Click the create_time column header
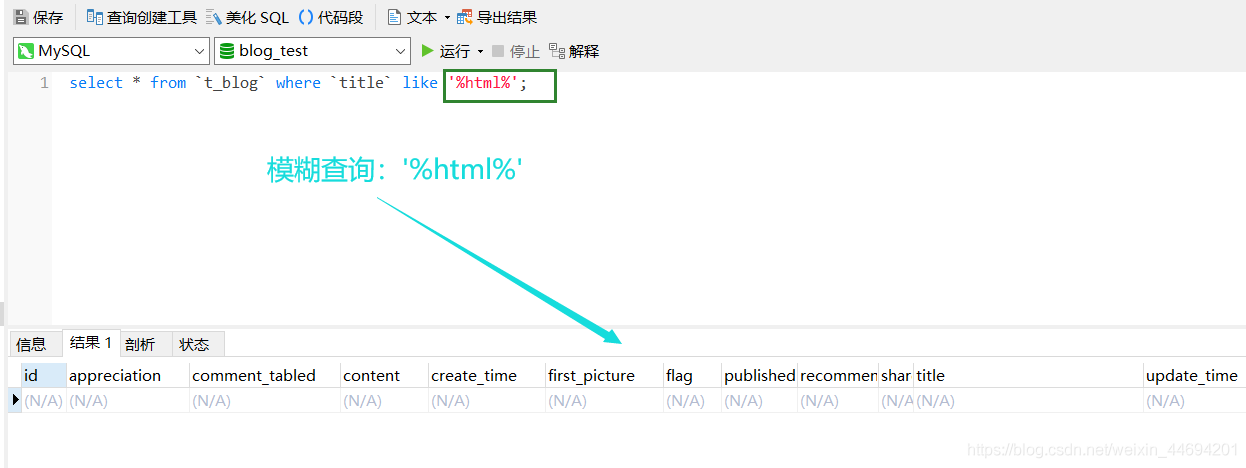 tap(487, 375)
